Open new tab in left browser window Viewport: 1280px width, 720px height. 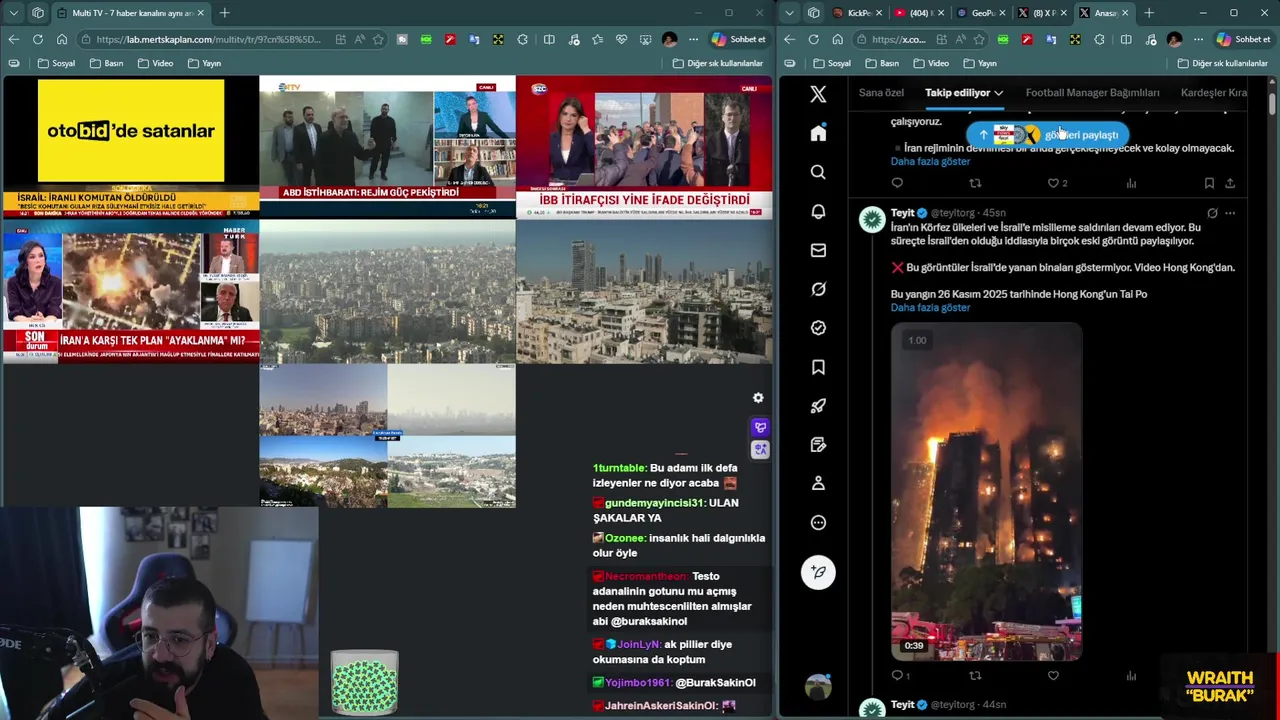click(224, 13)
